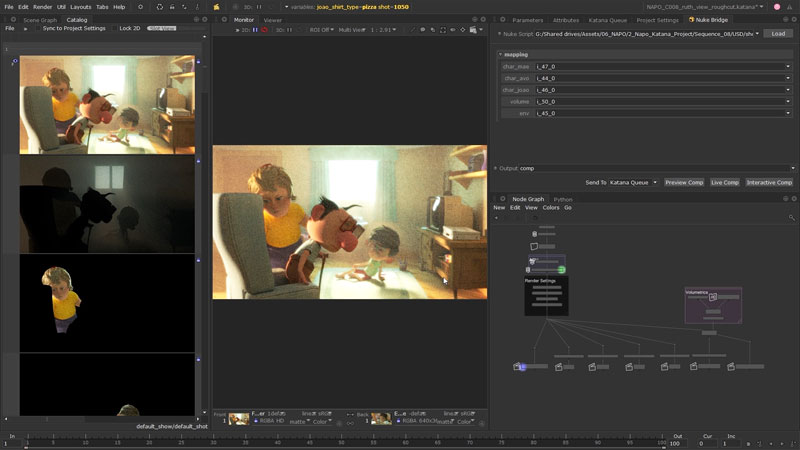Open the ROI Off dropdown

pyautogui.click(x=321, y=30)
